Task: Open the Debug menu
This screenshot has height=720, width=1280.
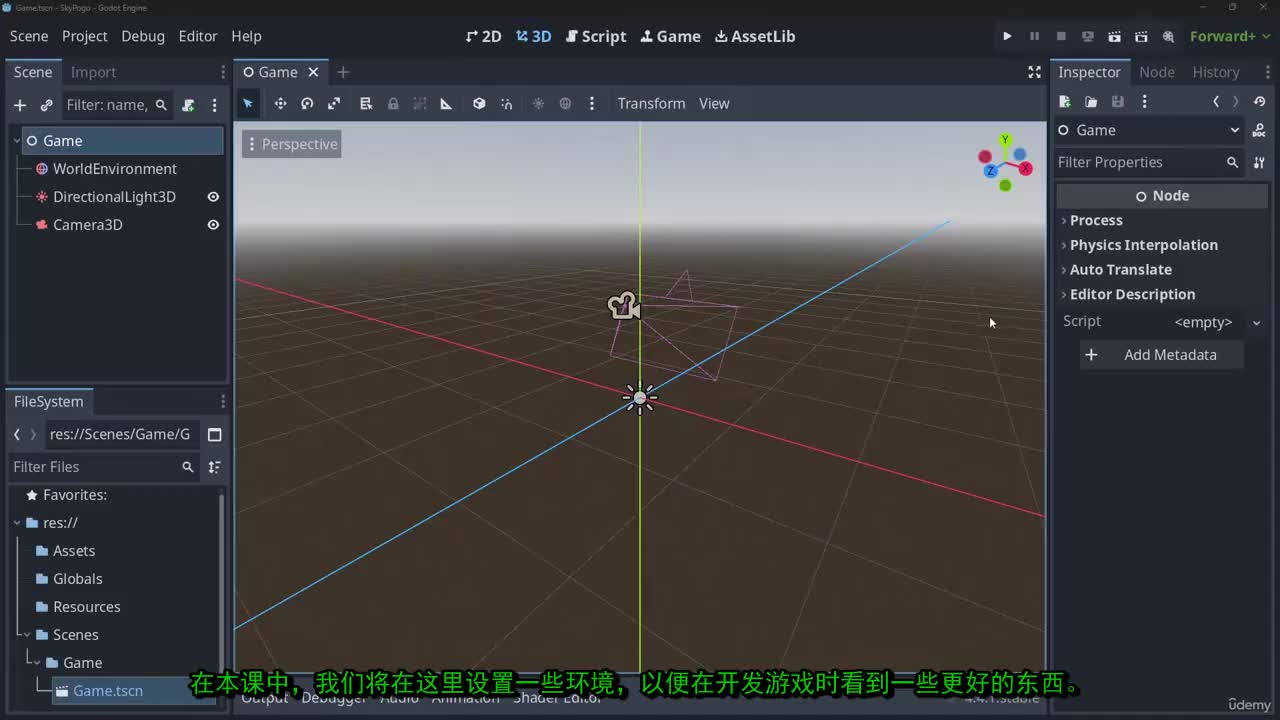Action: (x=143, y=36)
